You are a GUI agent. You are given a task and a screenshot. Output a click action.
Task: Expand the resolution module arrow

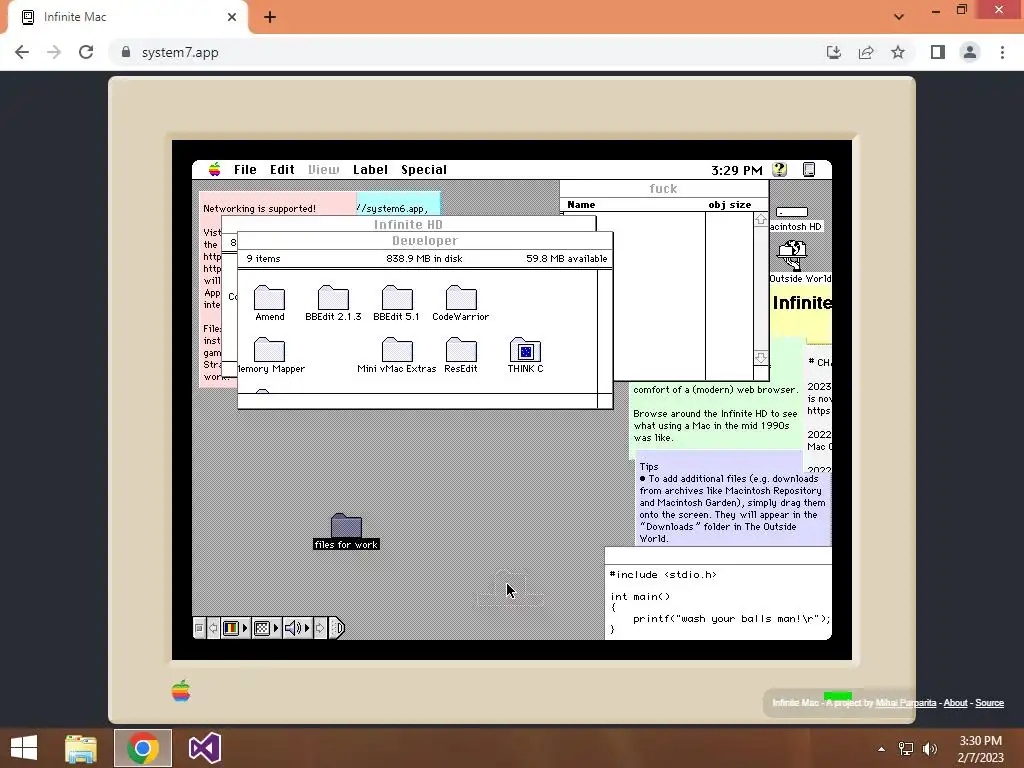tap(276, 628)
